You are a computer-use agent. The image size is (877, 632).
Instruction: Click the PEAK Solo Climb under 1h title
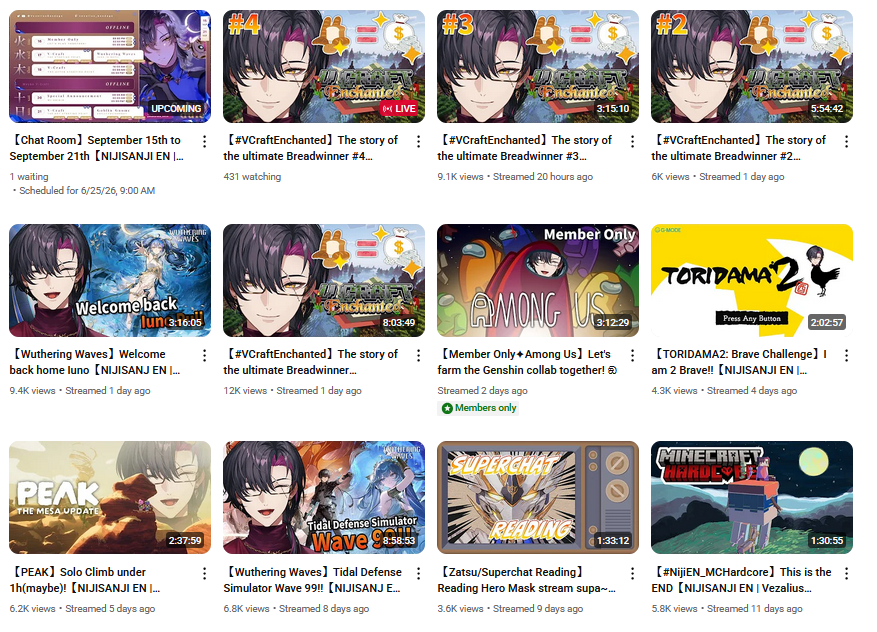pyautogui.click(x=84, y=580)
